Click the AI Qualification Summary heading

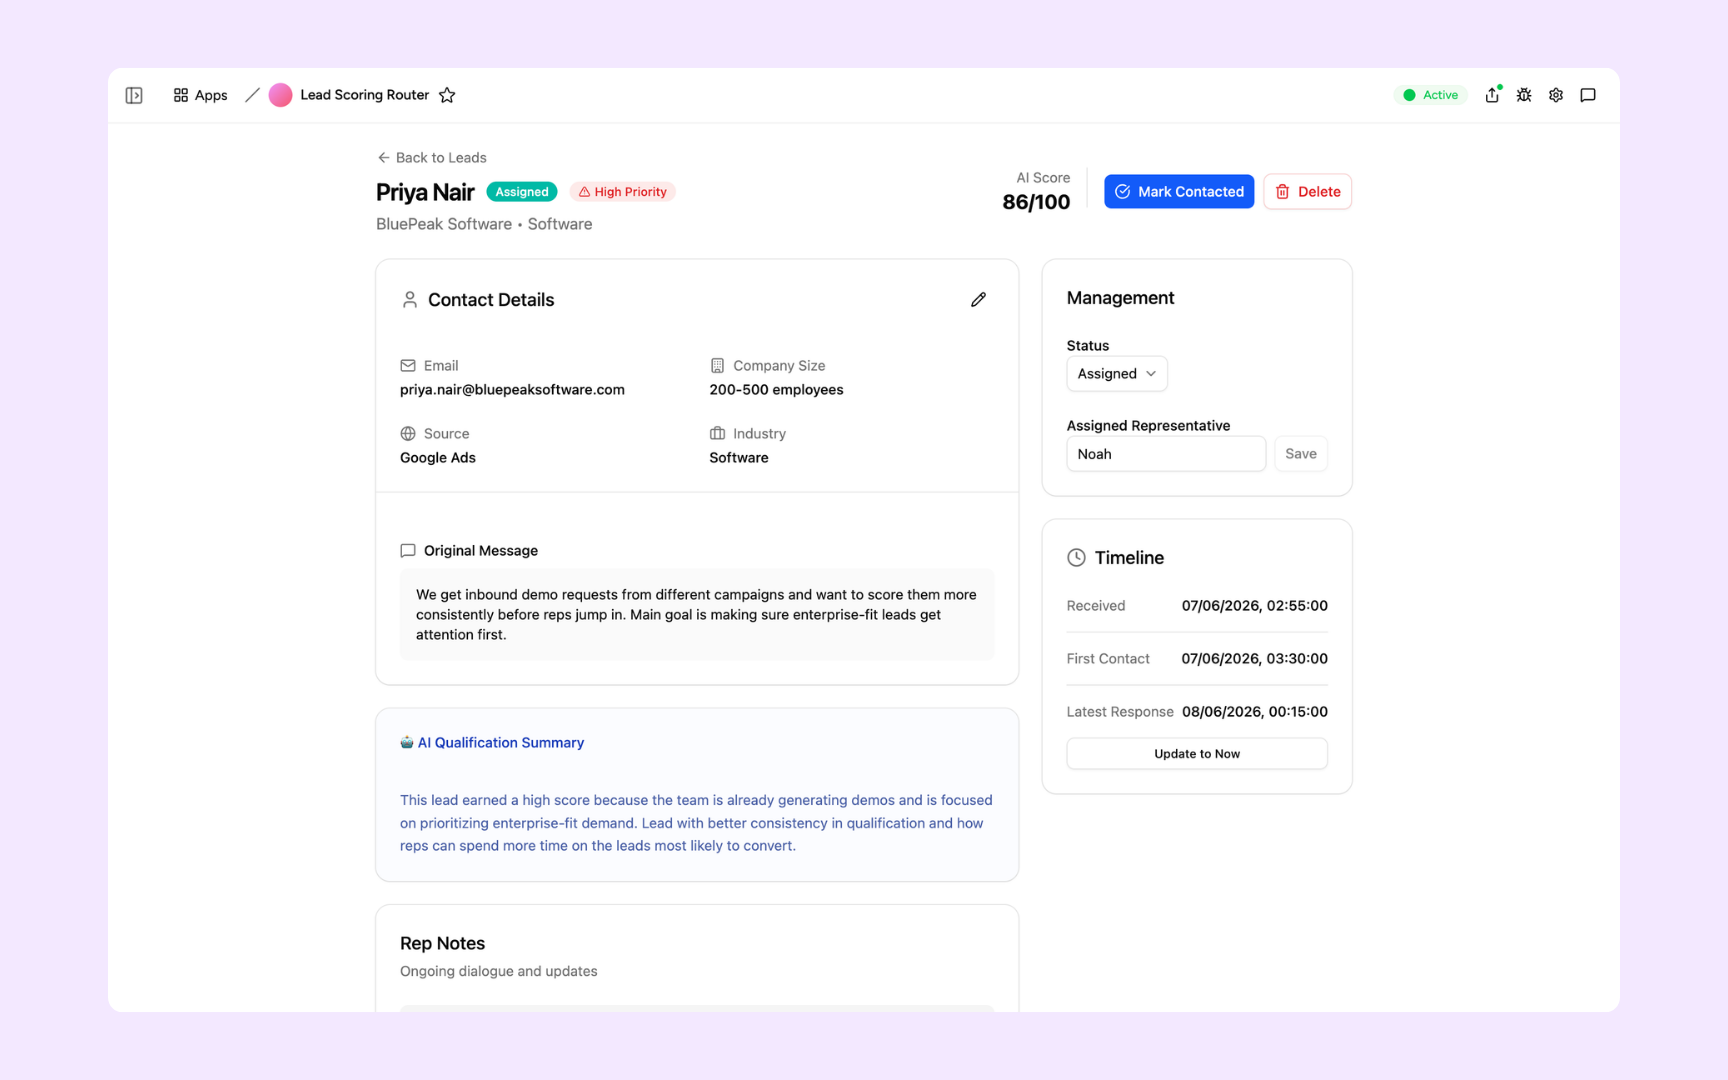pos(501,743)
